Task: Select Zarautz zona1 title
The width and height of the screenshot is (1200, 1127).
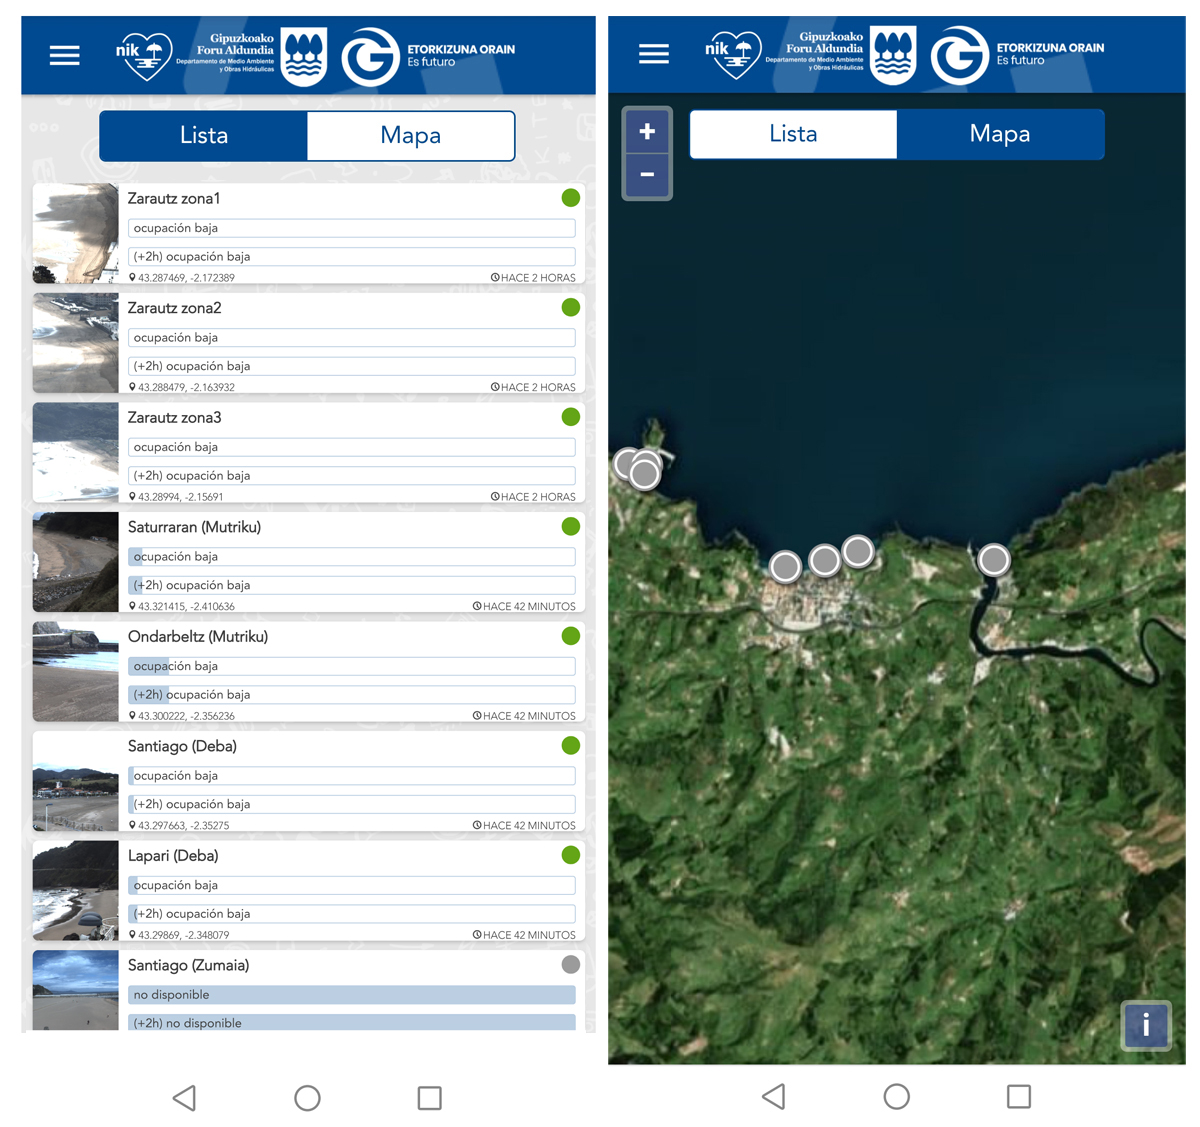Action: point(174,198)
